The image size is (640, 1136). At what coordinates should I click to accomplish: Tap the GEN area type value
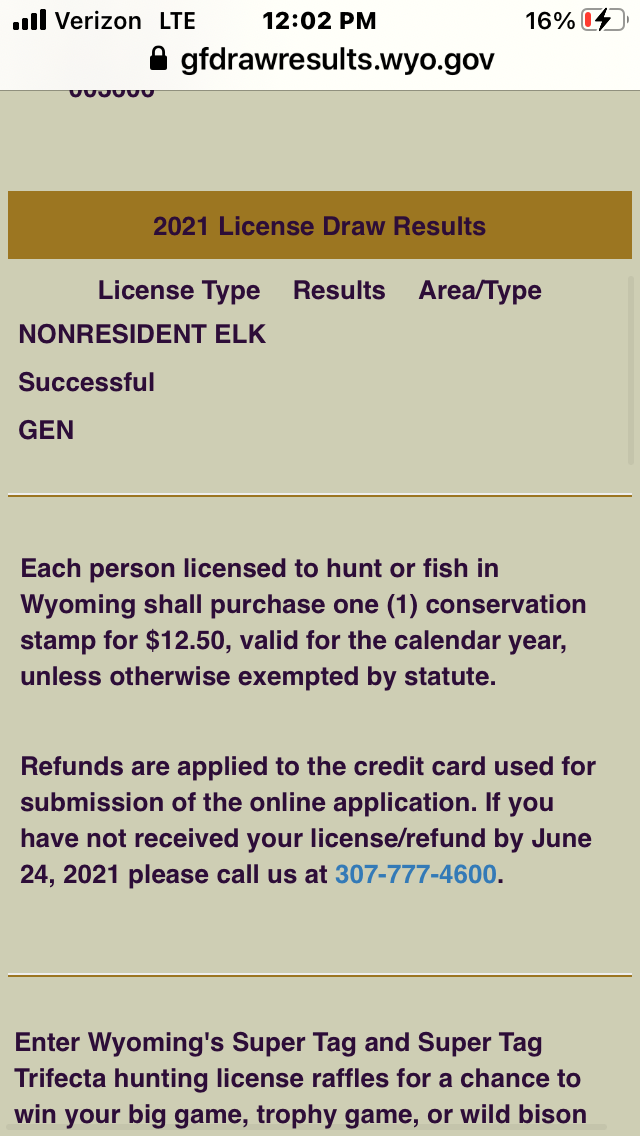46,430
